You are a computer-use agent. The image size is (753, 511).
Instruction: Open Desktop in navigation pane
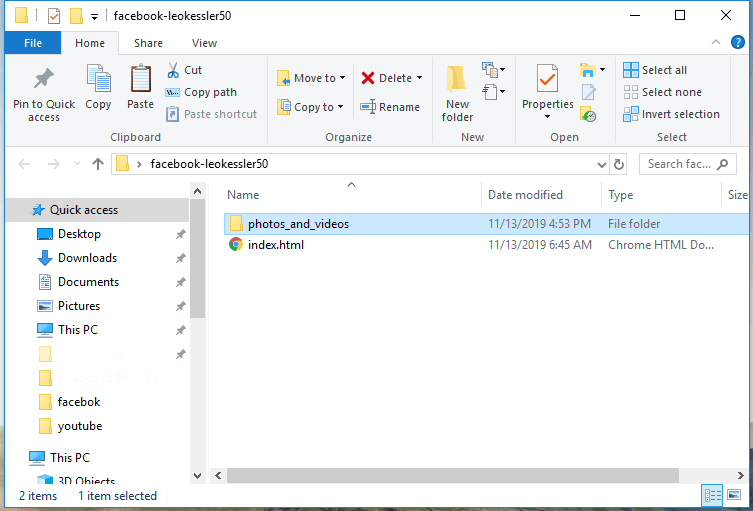(79, 234)
